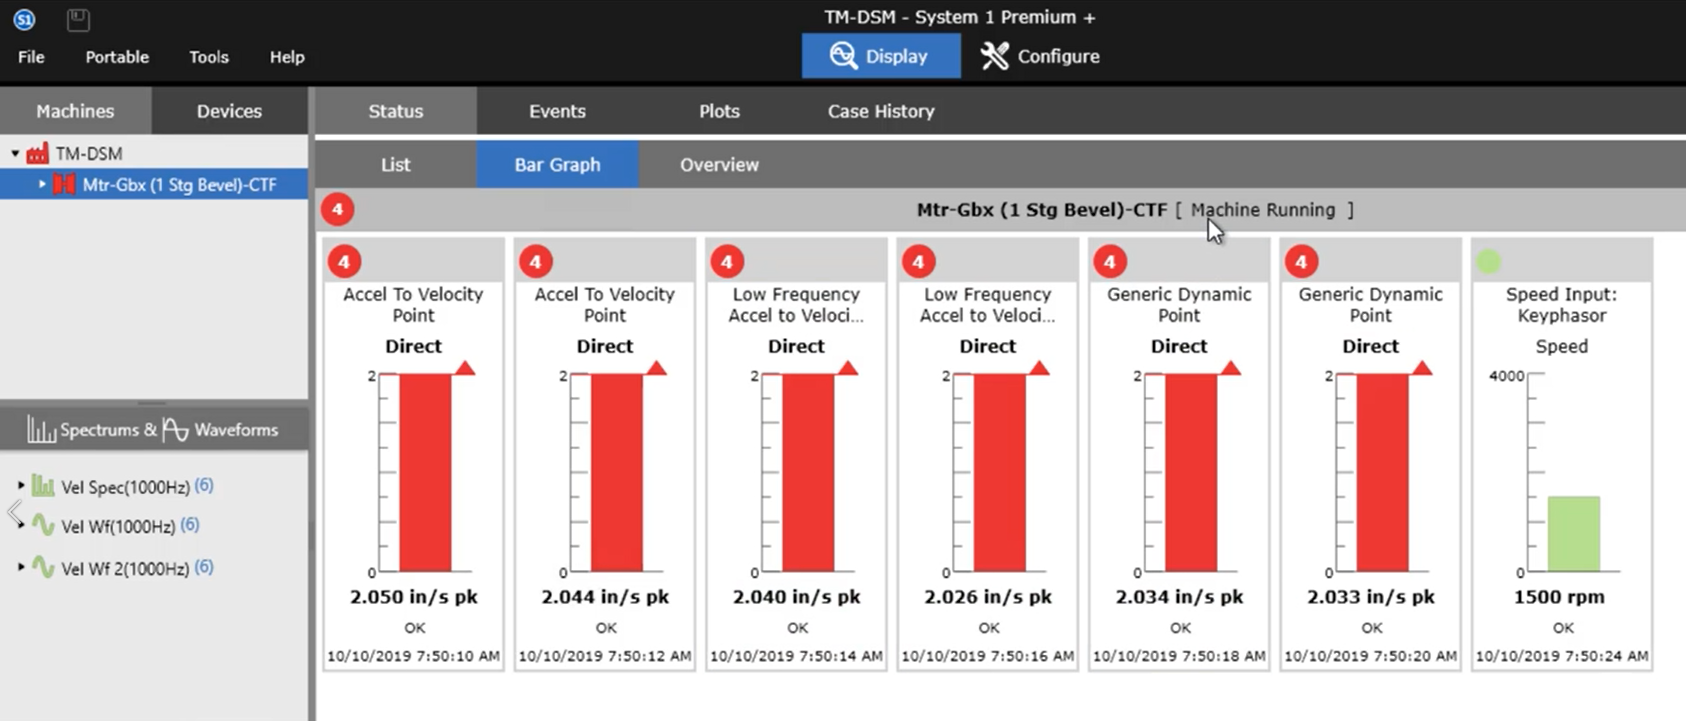Click green status dot on Keyphasor card
Image resolution: width=1686 pixels, height=721 pixels.
1489,262
